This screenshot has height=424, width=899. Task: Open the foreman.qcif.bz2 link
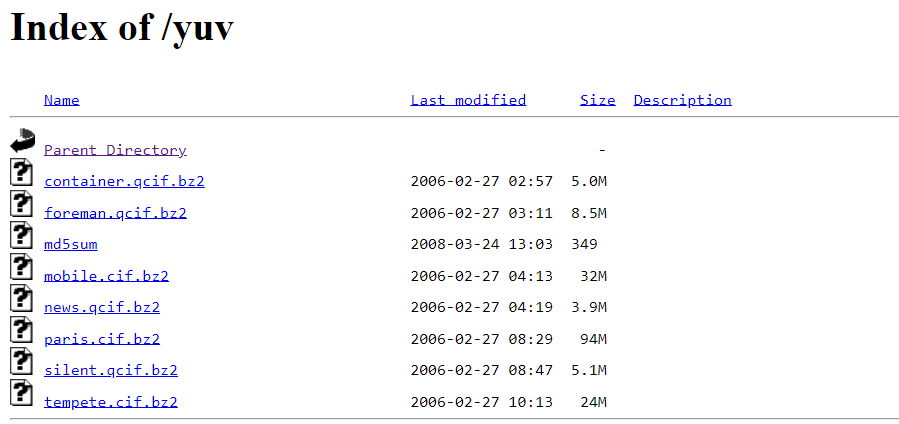(x=115, y=213)
